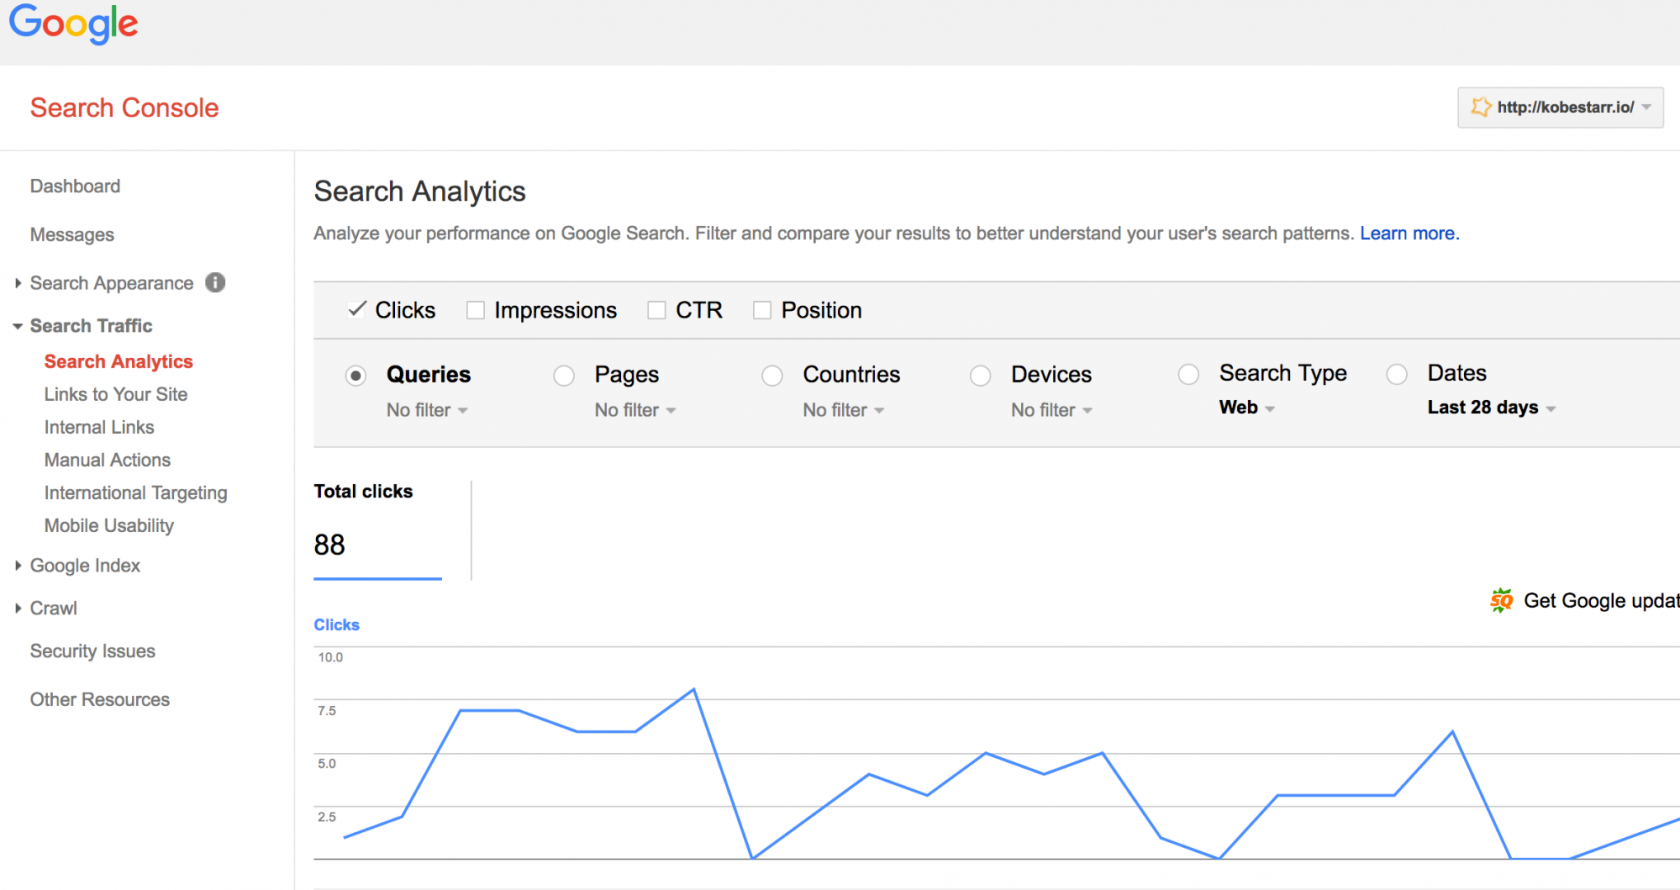Click the Get Google updates icon
Image resolution: width=1680 pixels, height=890 pixels.
click(x=1501, y=600)
